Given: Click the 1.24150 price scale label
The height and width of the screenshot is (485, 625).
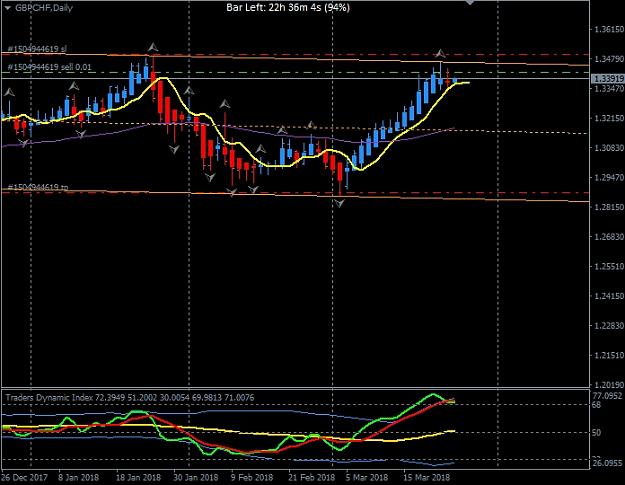Looking at the screenshot, I should pos(608,296).
